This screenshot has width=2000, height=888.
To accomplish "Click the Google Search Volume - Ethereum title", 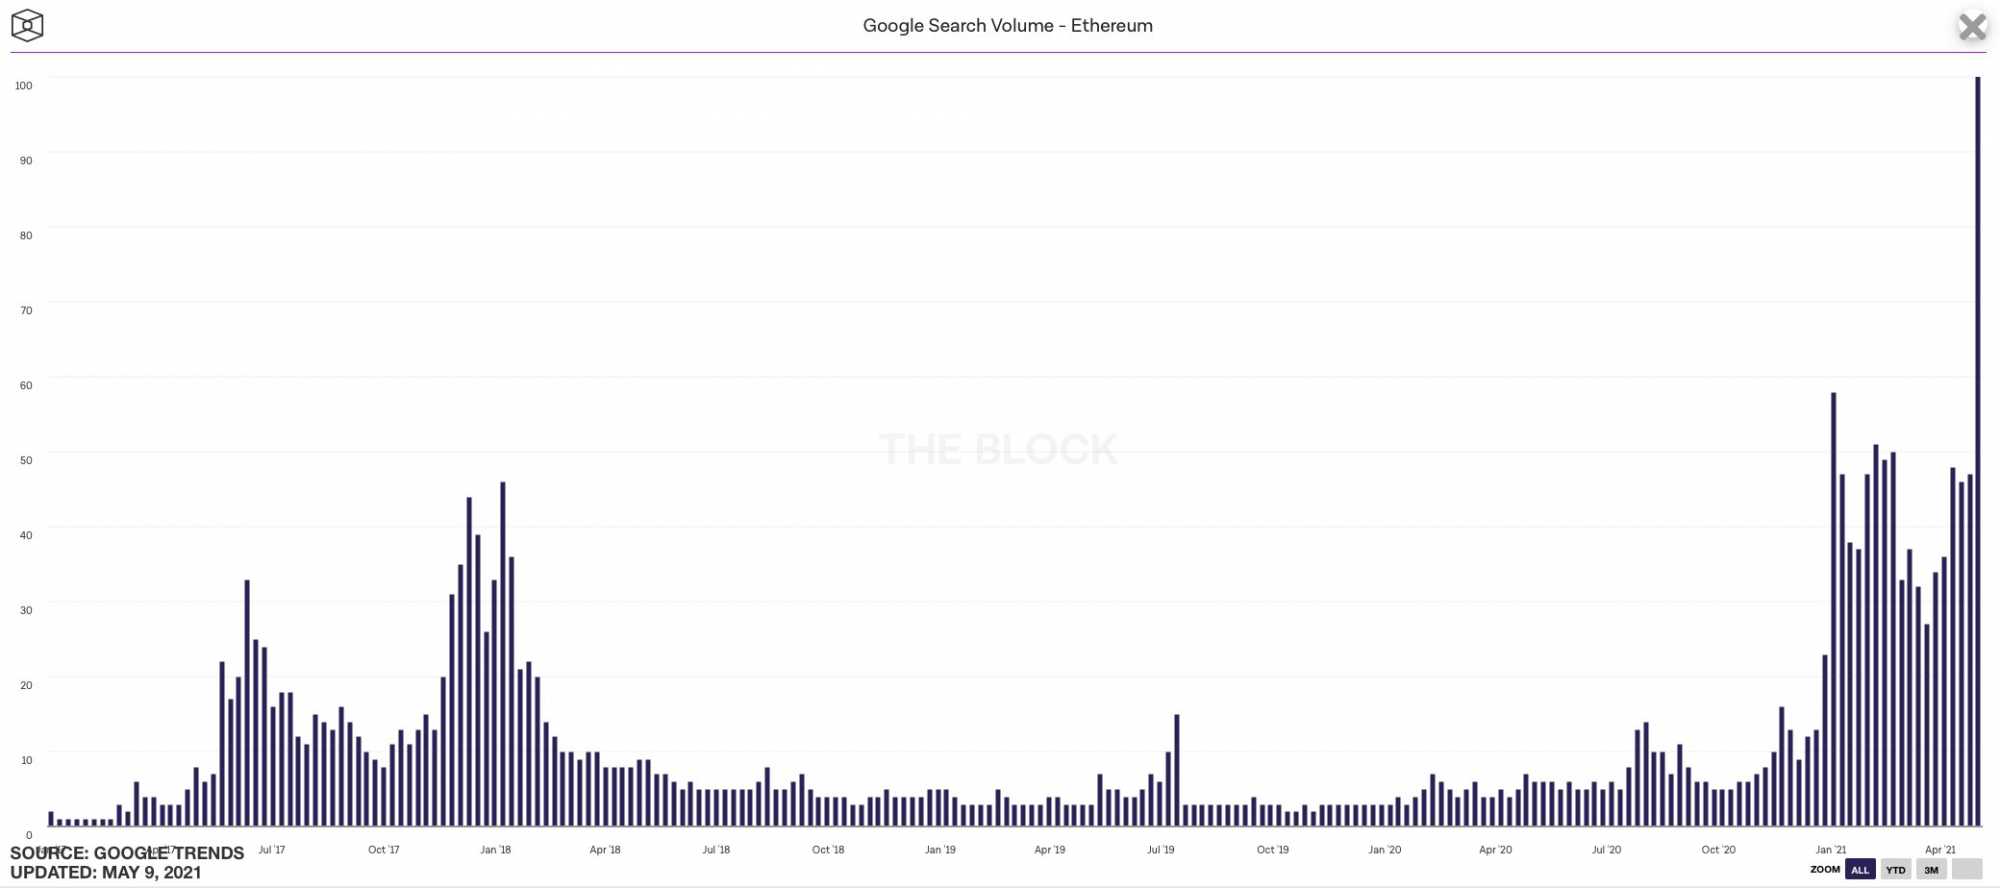I will 1007,26.
